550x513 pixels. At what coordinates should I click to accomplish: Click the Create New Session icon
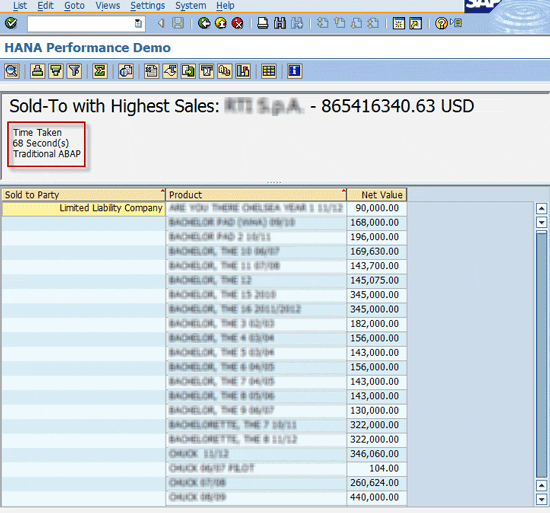398,23
